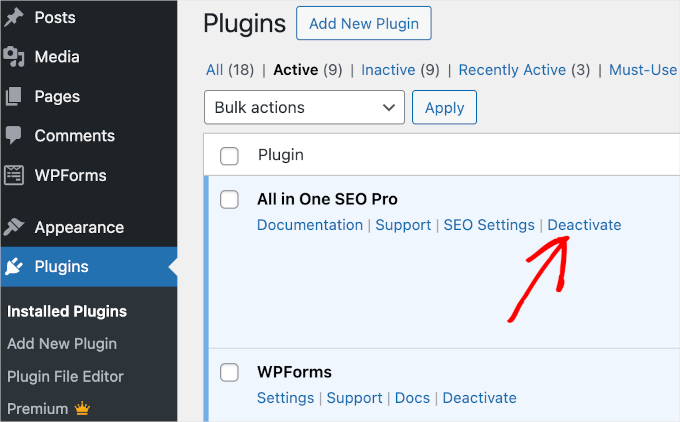Click the Pages icon in sidebar
This screenshot has width=680, height=422.
point(14,97)
